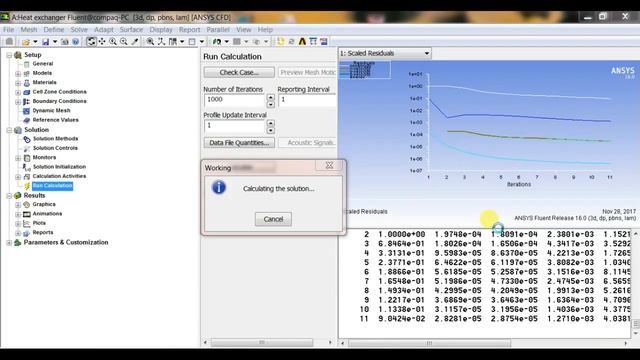
Task: Click the open folder toolbar icon
Action: click(x=26, y=42)
